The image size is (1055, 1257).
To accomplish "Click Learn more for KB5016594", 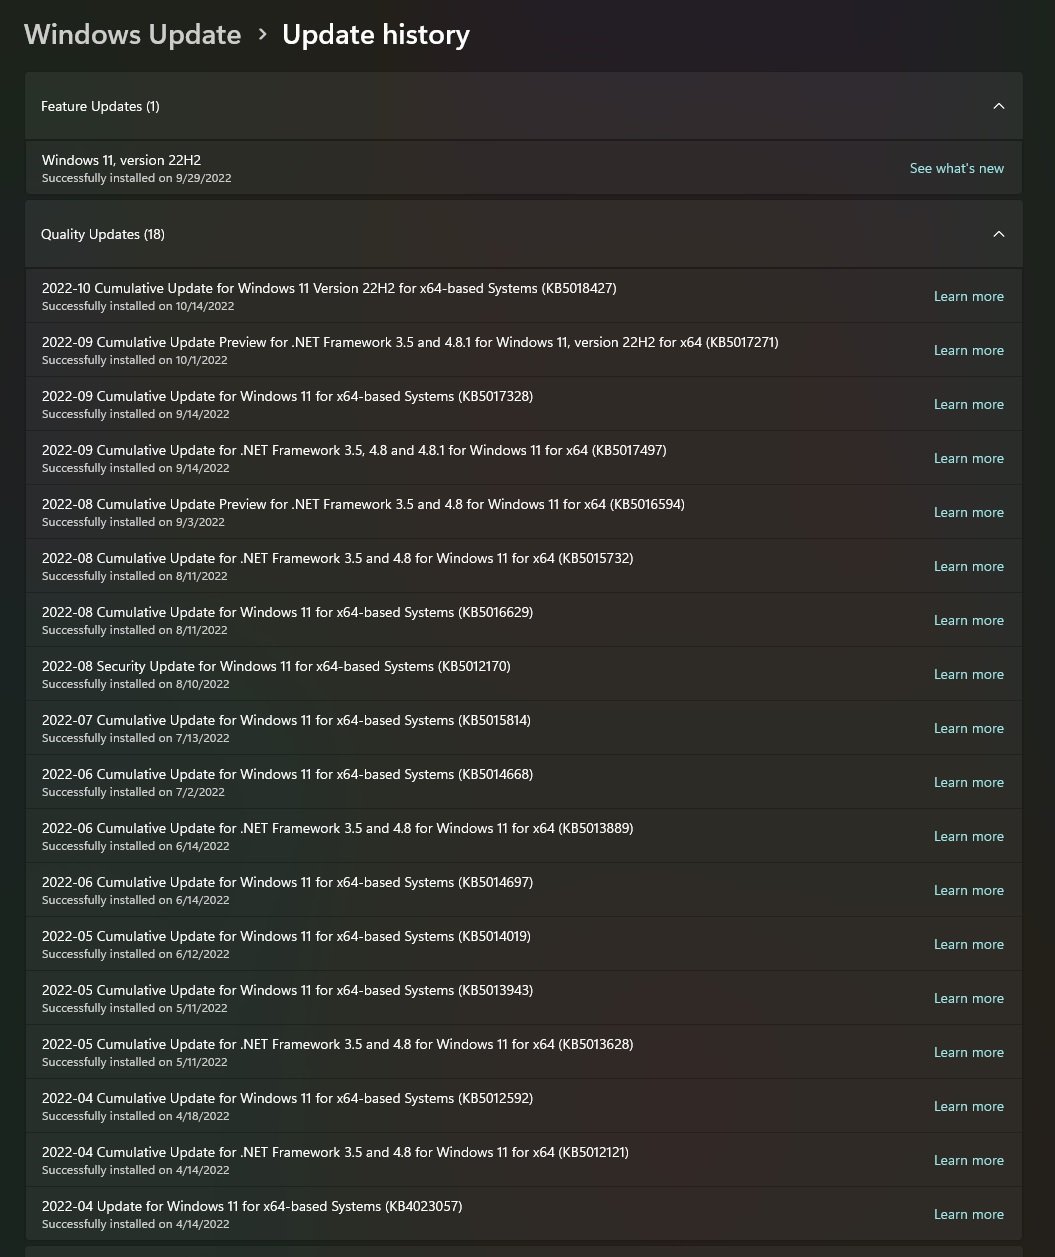I will click(x=968, y=512).
